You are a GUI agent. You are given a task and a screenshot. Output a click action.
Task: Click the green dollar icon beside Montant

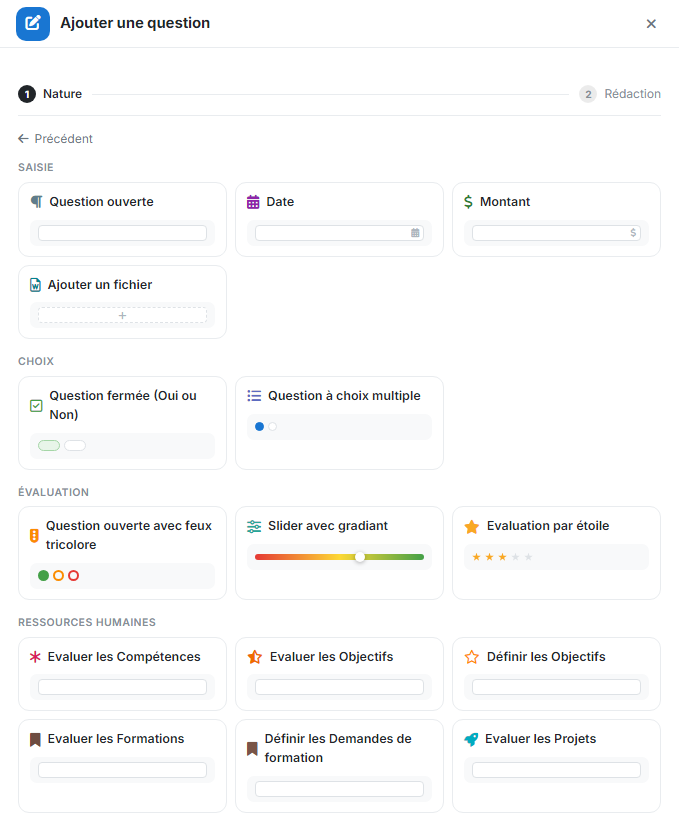pos(468,202)
